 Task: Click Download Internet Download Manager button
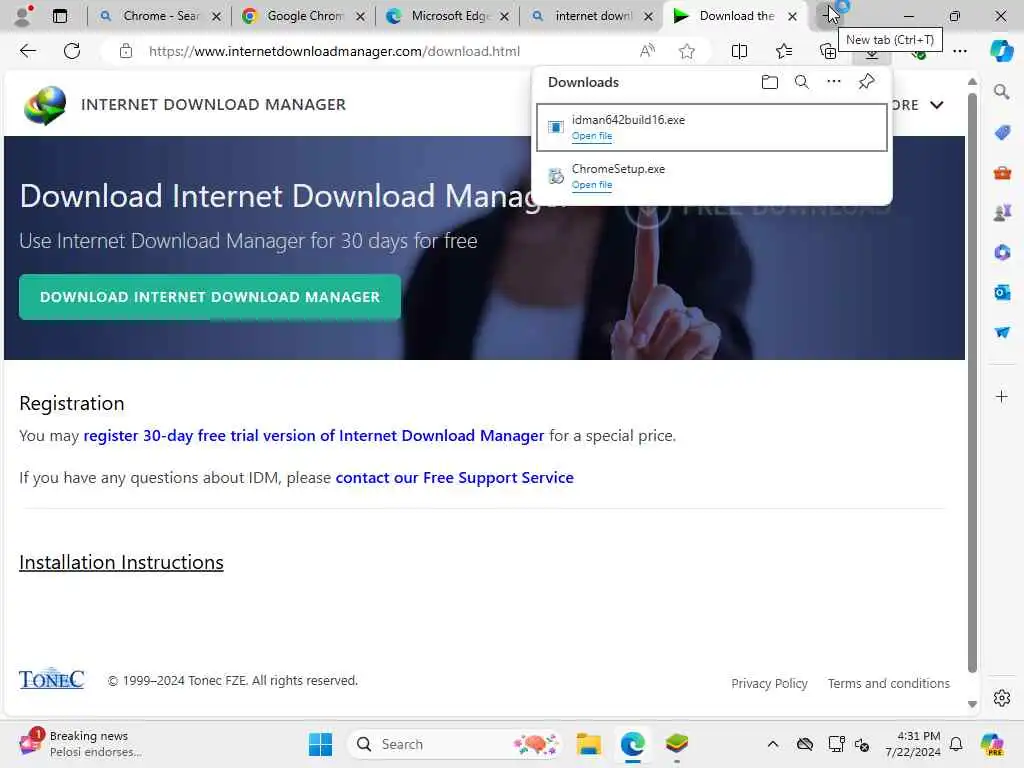point(210,297)
